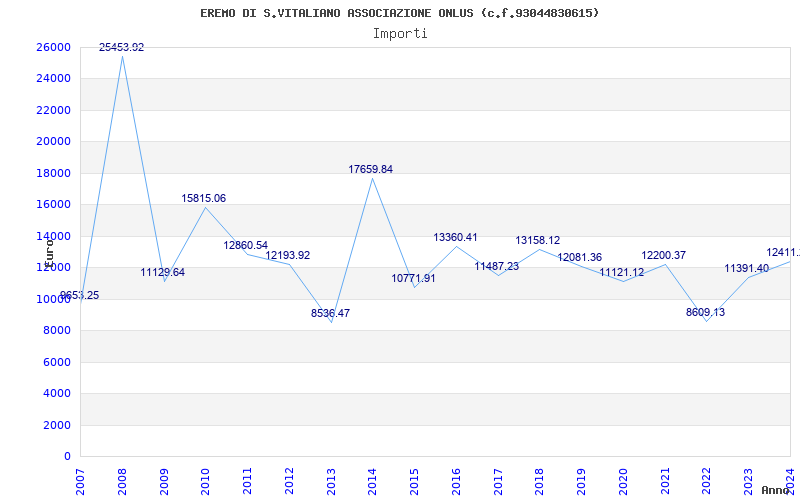Image resolution: width=800 pixels, height=500 pixels.
Task: Select the 13158.12 data label
Action: point(538,240)
